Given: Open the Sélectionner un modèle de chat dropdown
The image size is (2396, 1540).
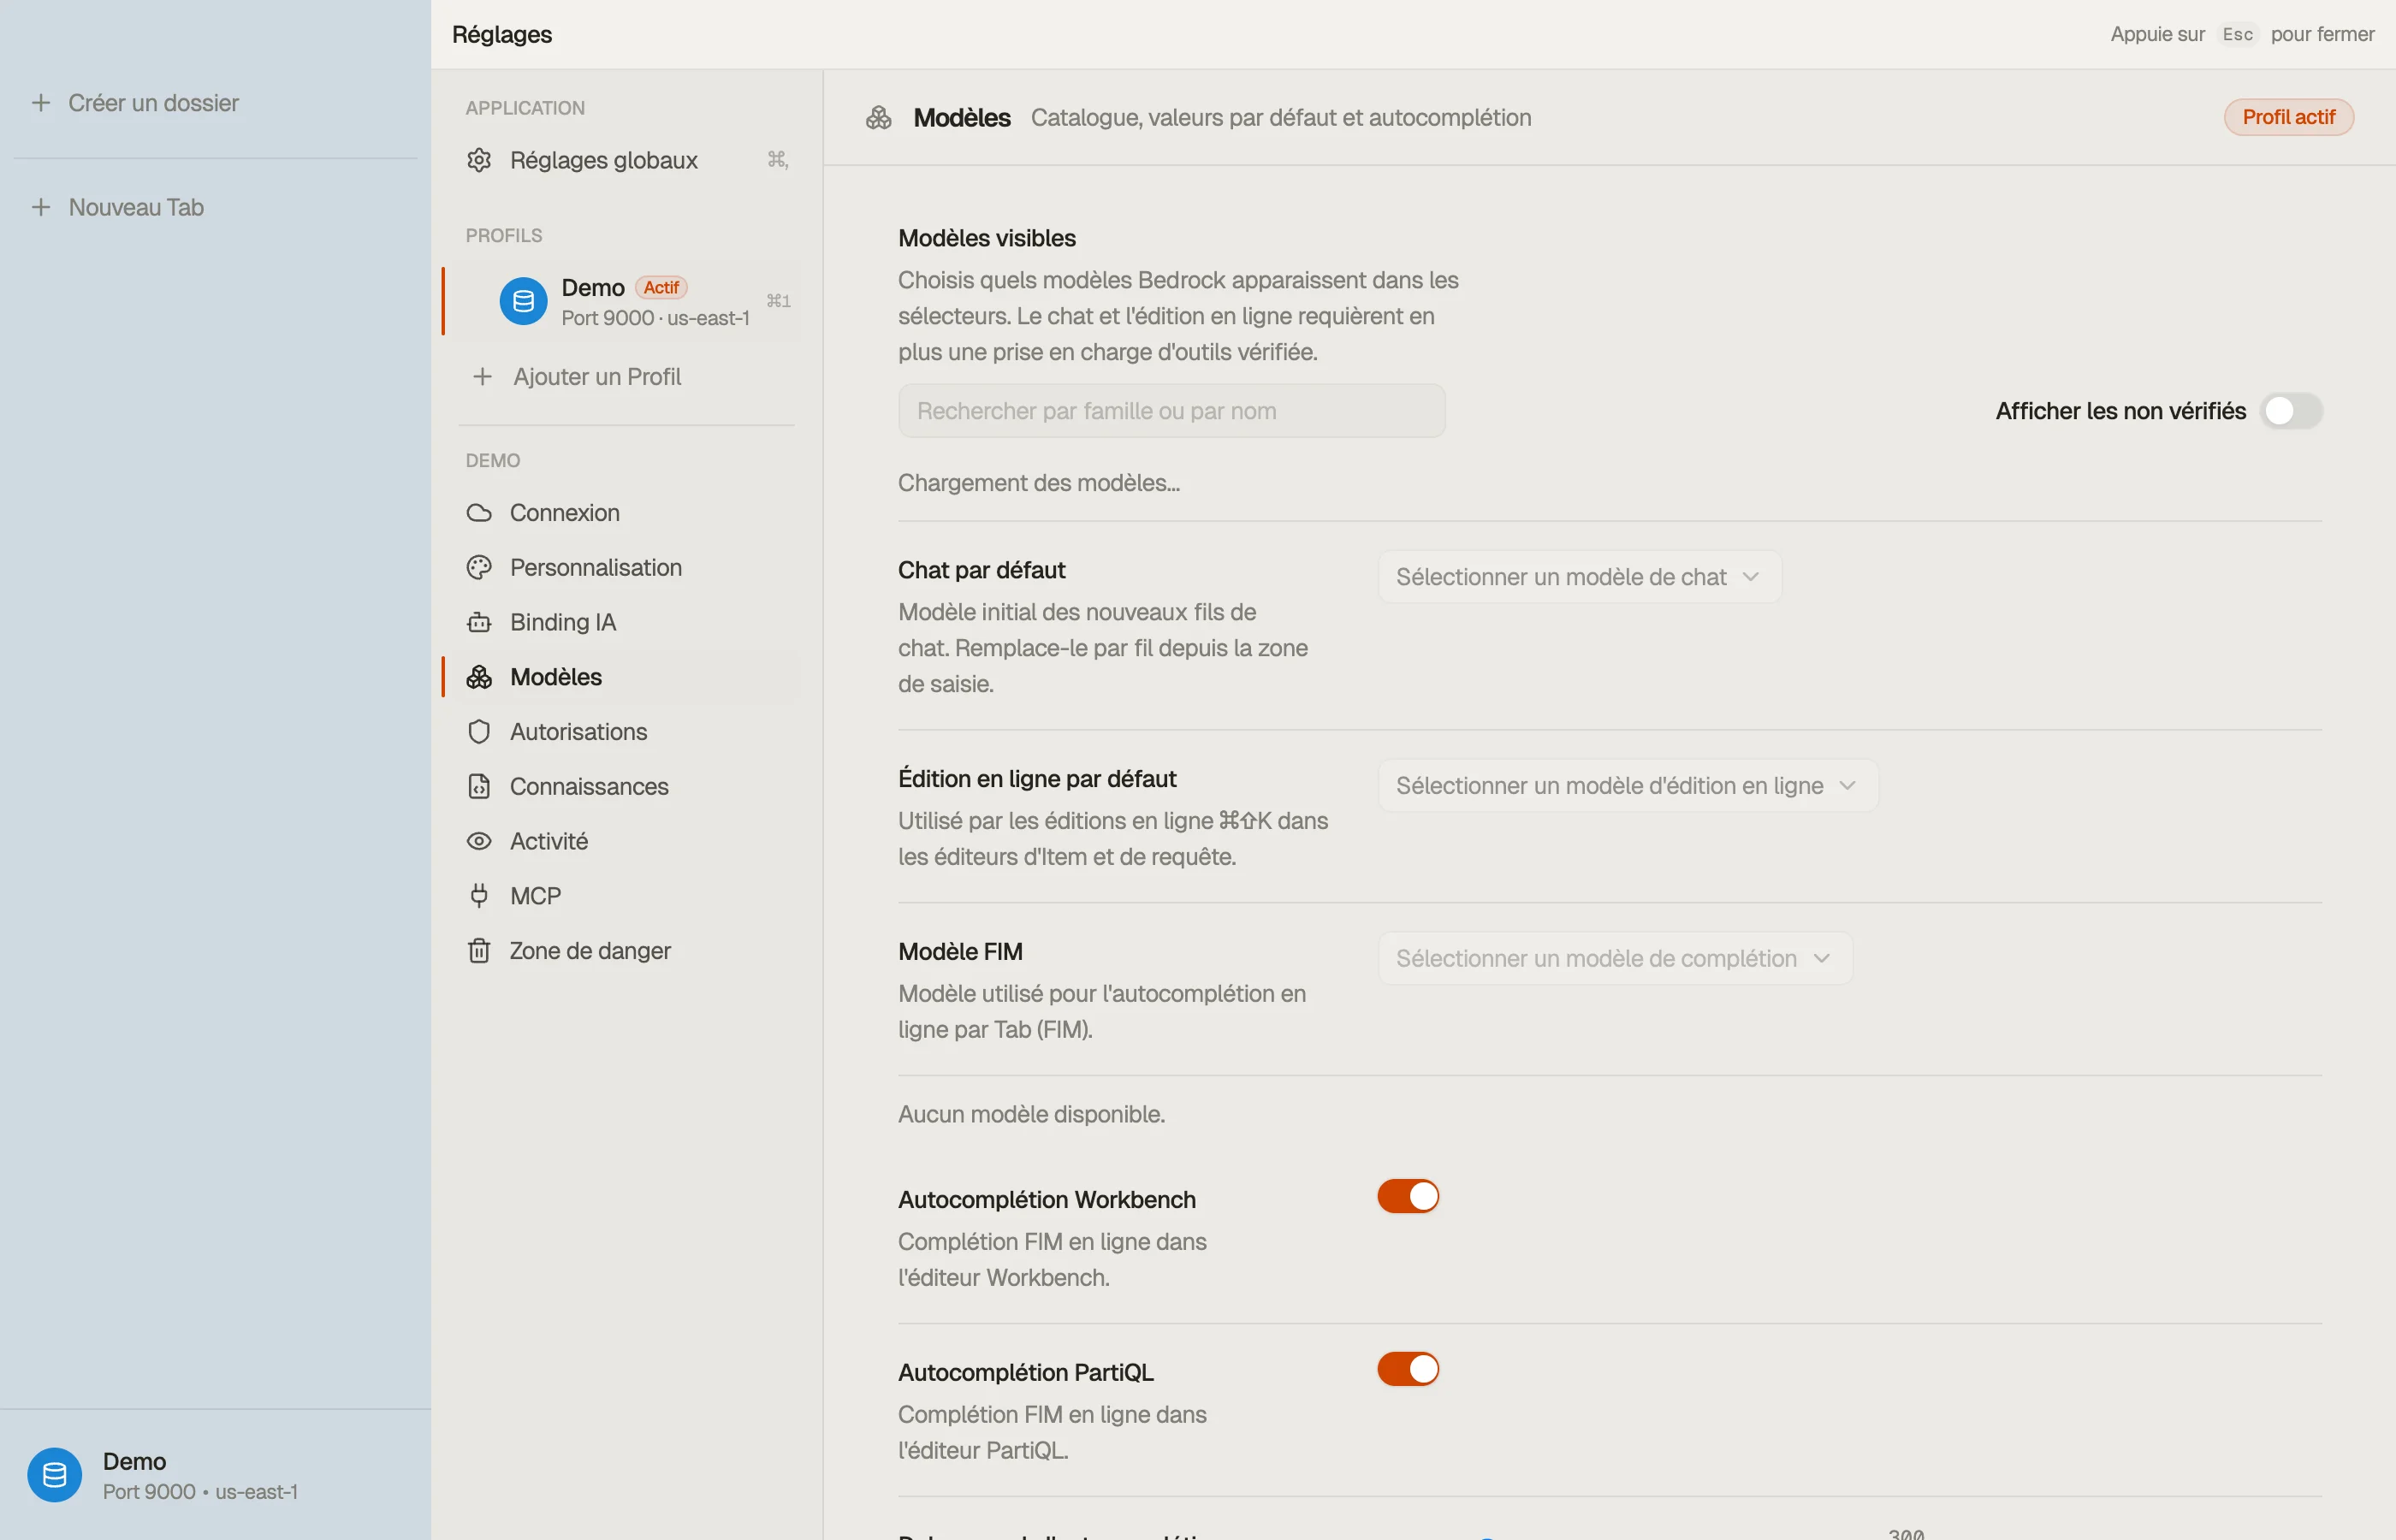Looking at the screenshot, I should click(1579, 577).
